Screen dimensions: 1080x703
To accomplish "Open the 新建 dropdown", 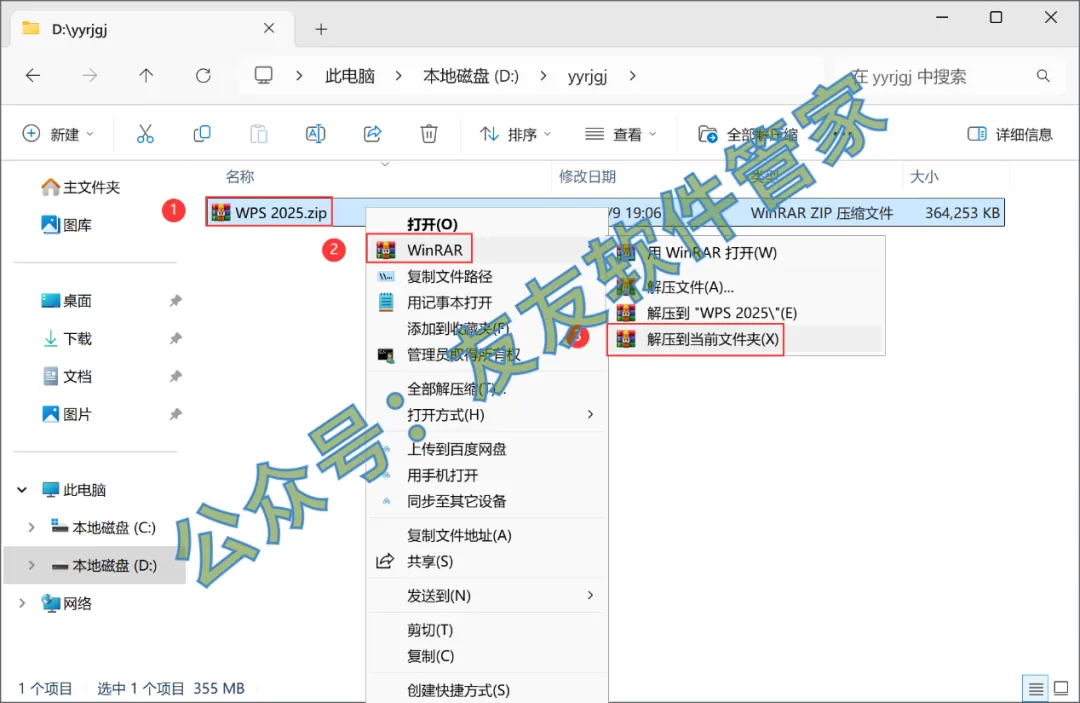I will point(58,134).
